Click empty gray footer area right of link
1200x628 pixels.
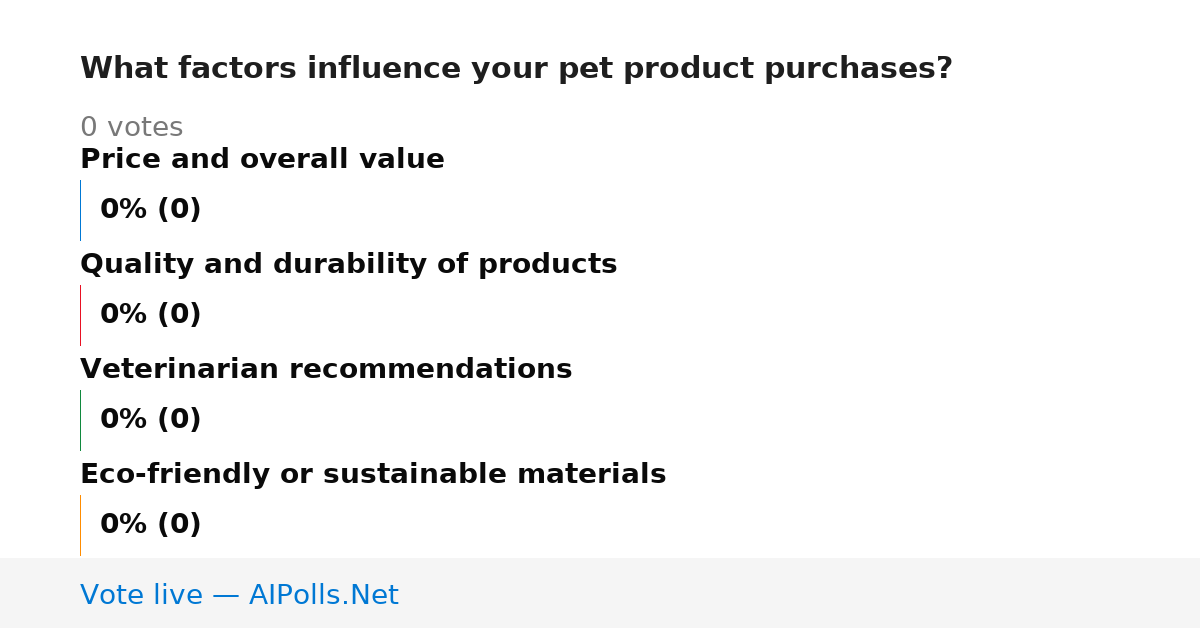click(x=800, y=593)
